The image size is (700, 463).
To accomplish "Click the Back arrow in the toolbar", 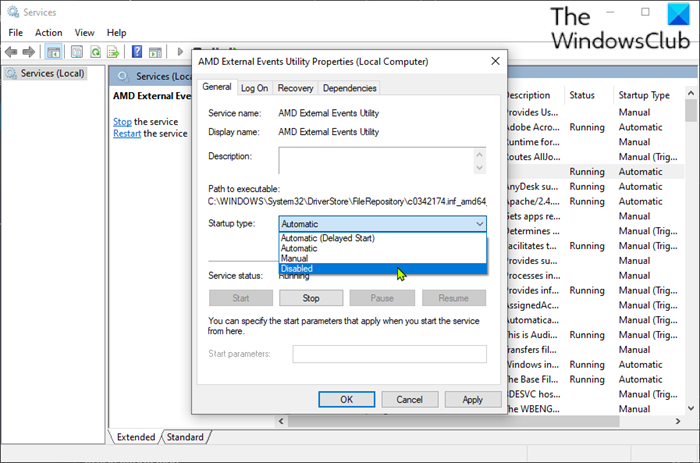I will click(x=11, y=52).
